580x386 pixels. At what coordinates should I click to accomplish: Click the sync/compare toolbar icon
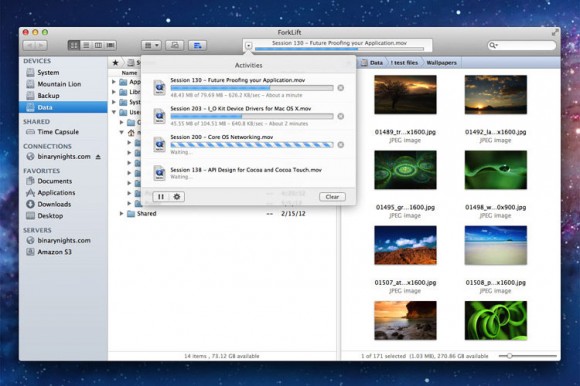tap(175, 45)
